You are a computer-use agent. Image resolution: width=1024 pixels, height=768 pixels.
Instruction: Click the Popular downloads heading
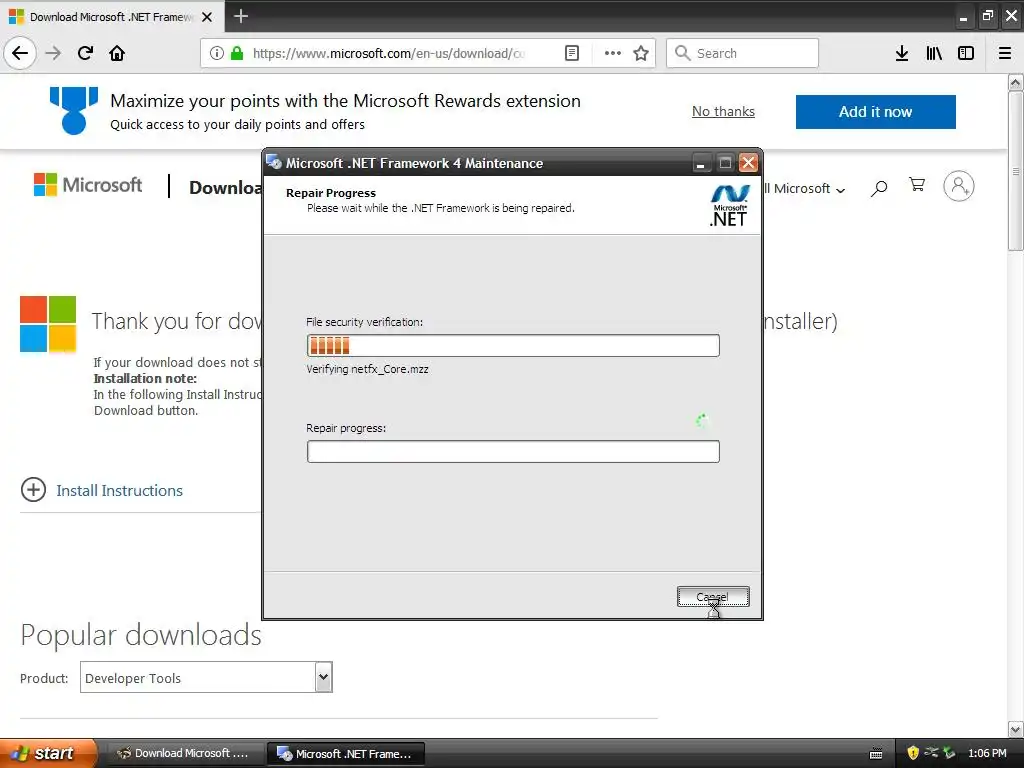[x=141, y=635]
